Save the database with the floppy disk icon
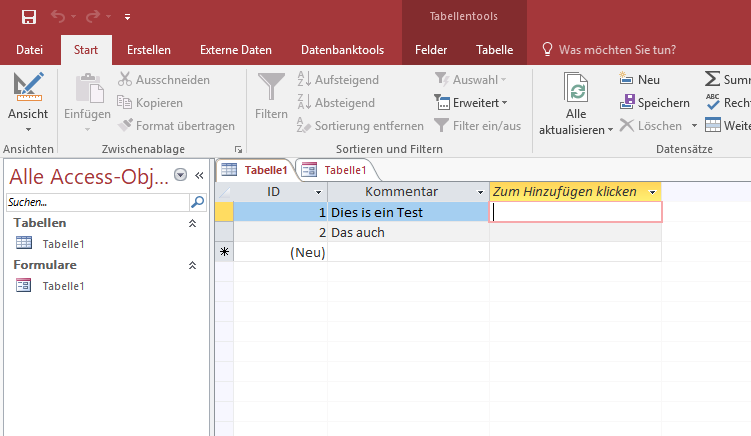 click(x=29, y=17)
